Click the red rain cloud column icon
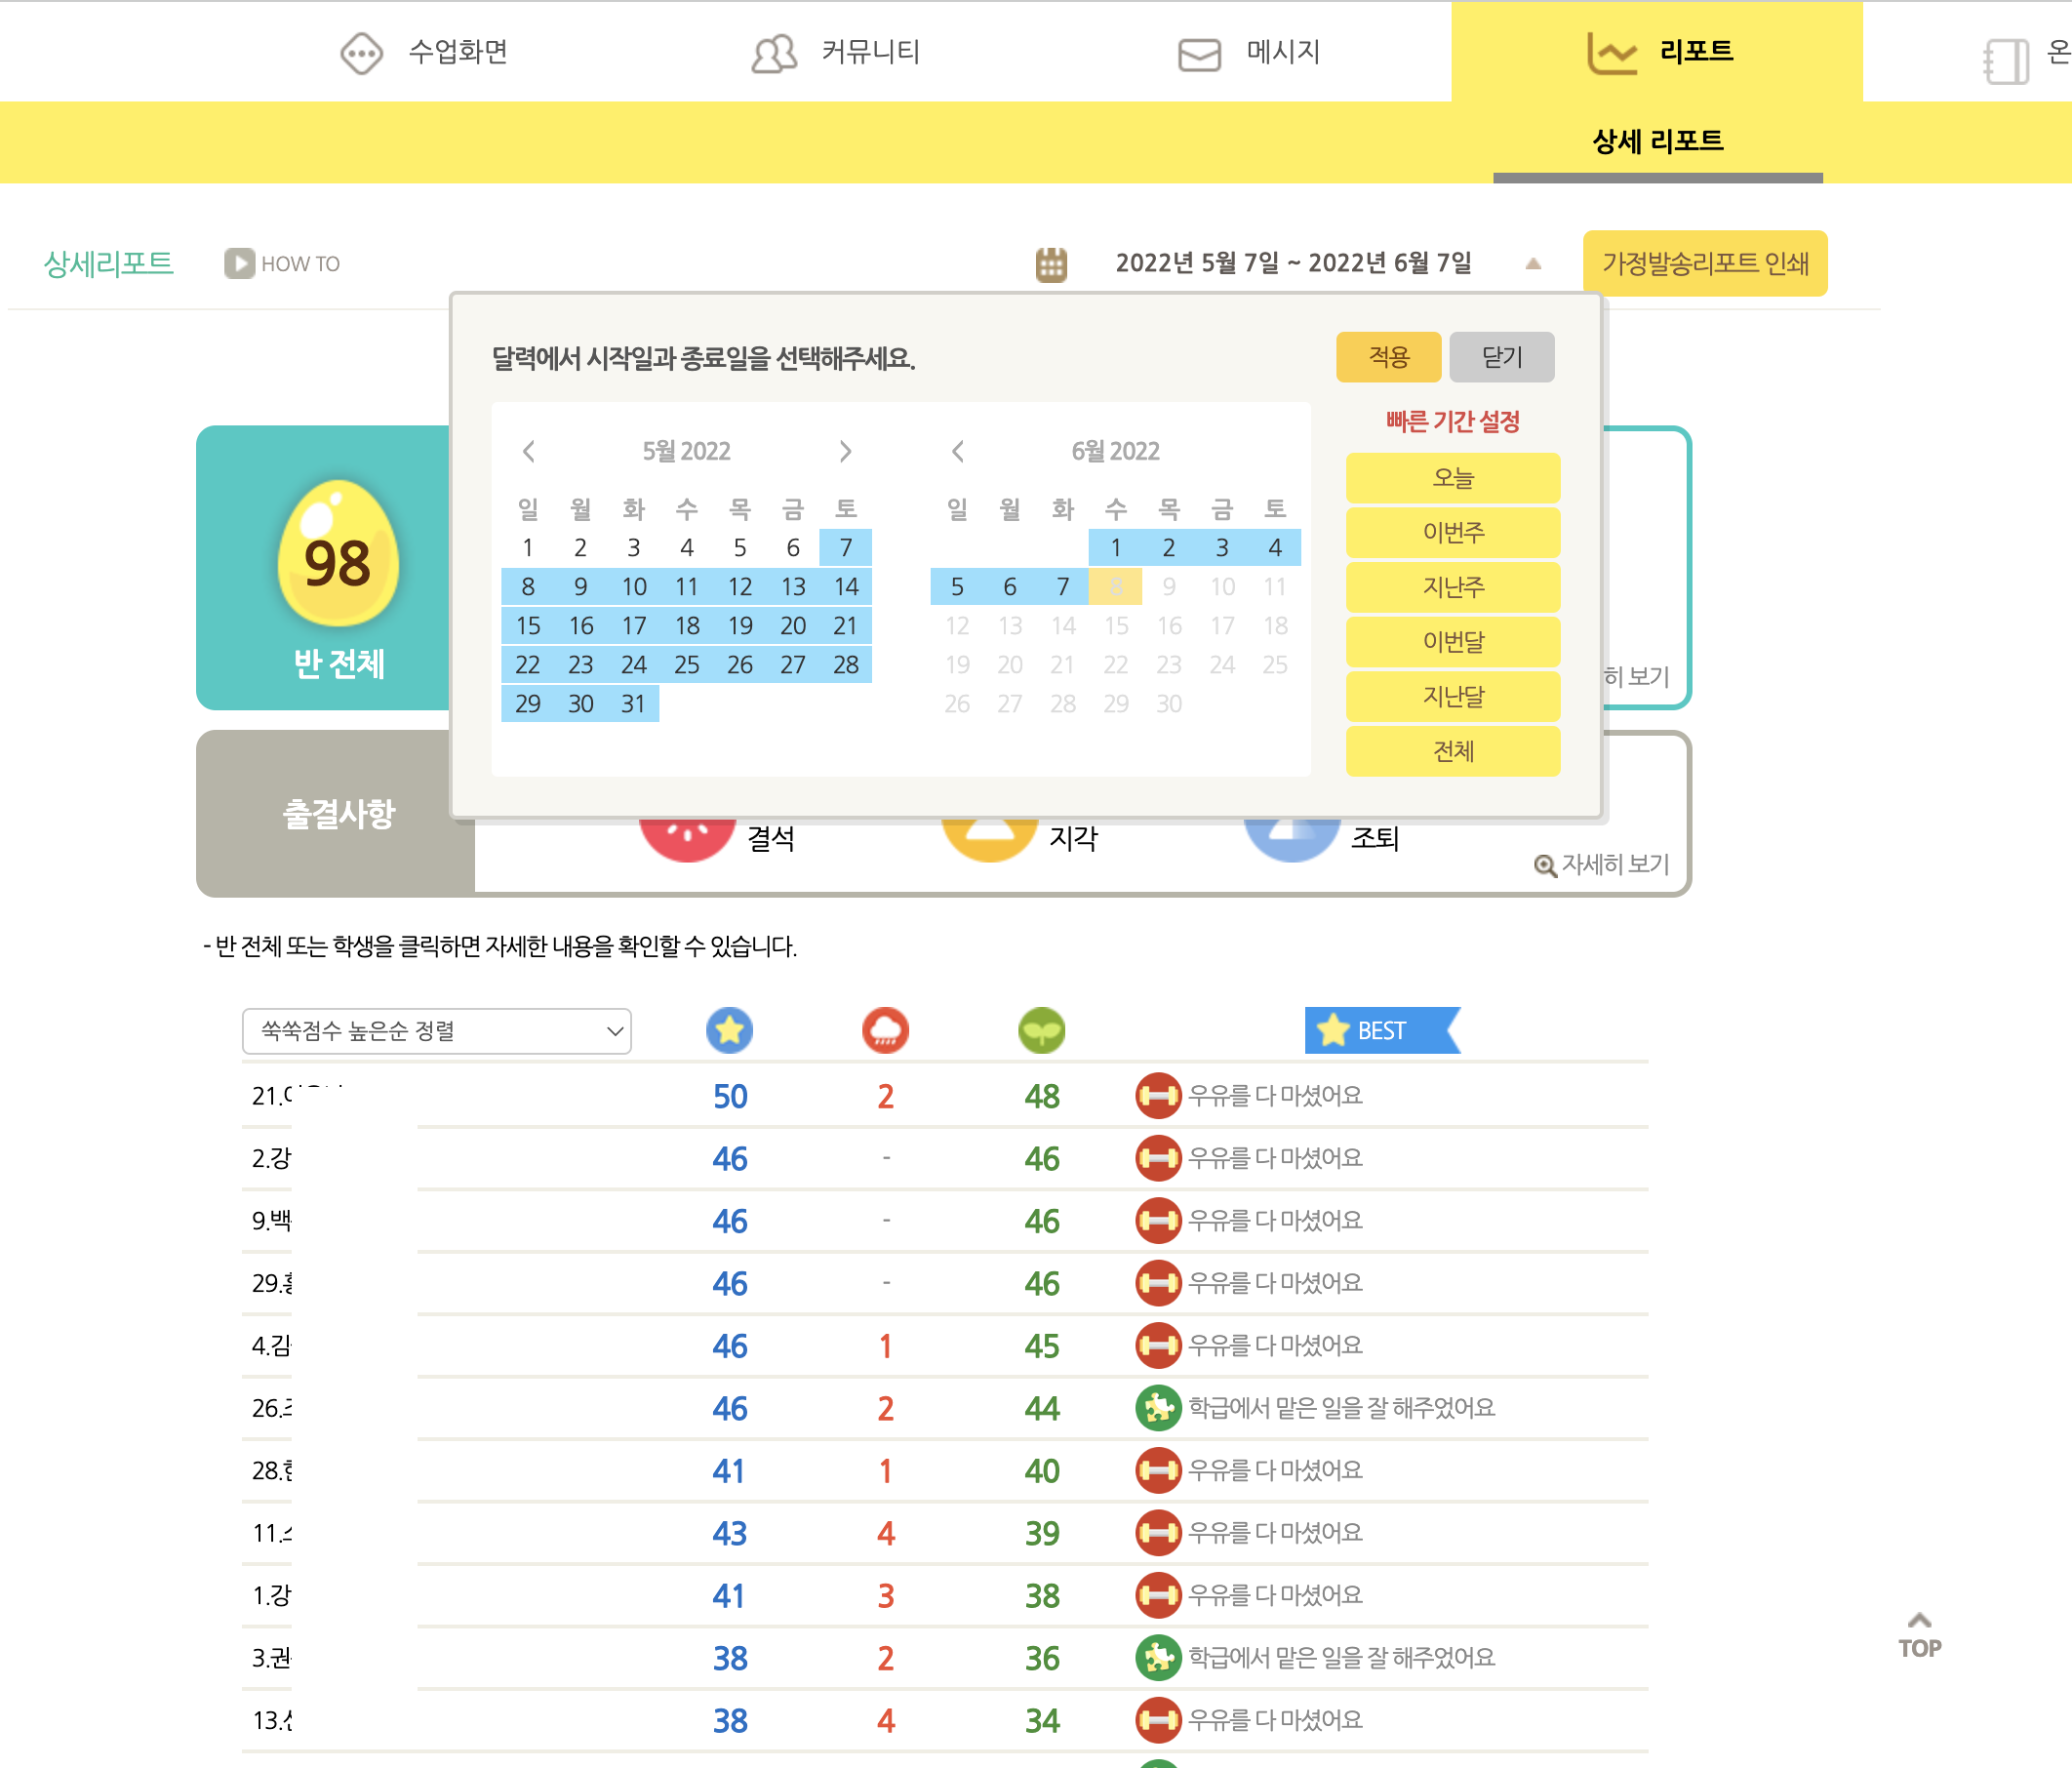Screen dimensions: 2072x1768 click(885, 1030)
